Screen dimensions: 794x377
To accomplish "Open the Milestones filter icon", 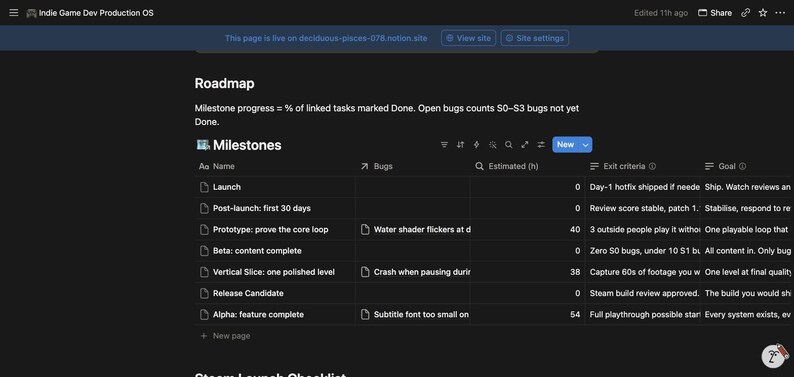I will pos(444,145).
